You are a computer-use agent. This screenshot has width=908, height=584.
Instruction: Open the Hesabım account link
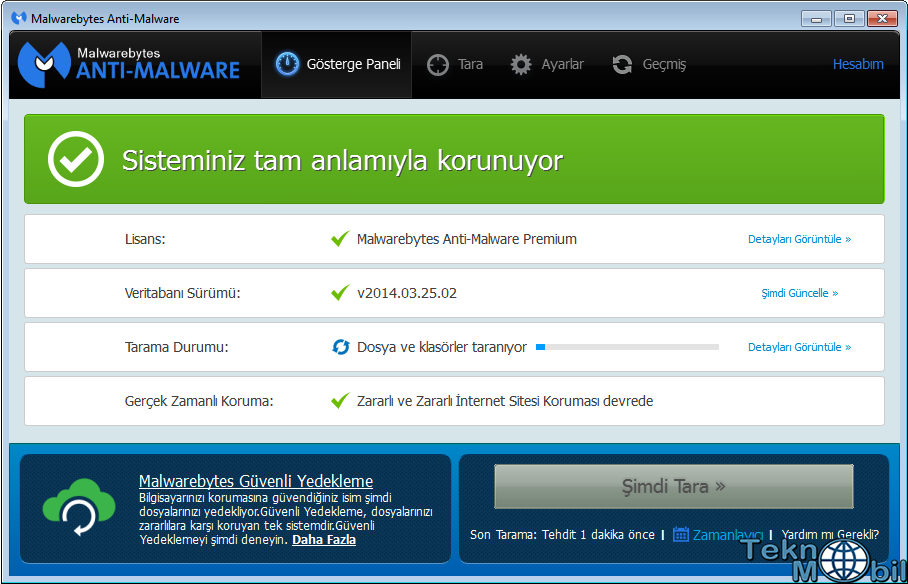tap(858, 64)
